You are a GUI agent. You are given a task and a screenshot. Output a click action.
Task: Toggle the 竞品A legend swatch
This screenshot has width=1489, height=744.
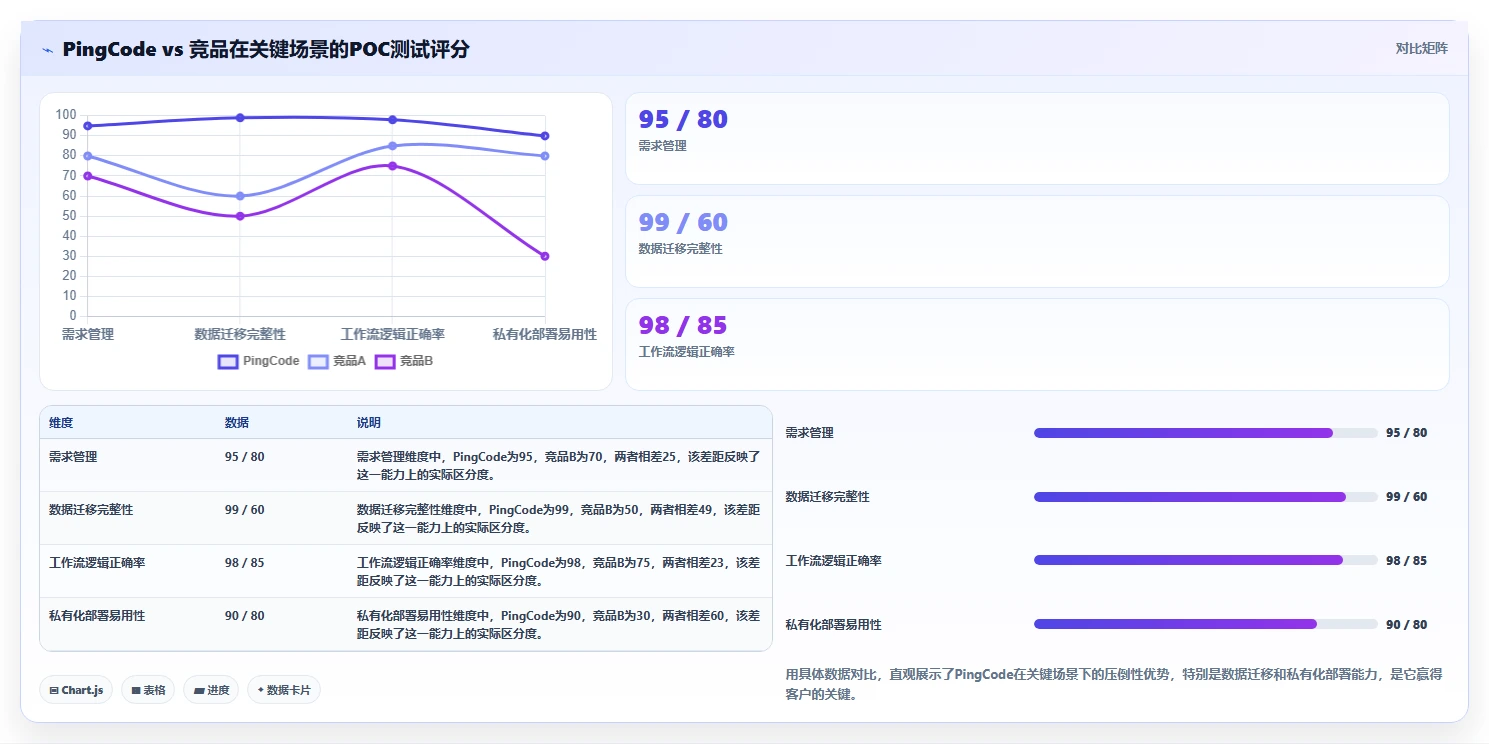(318, 361)
